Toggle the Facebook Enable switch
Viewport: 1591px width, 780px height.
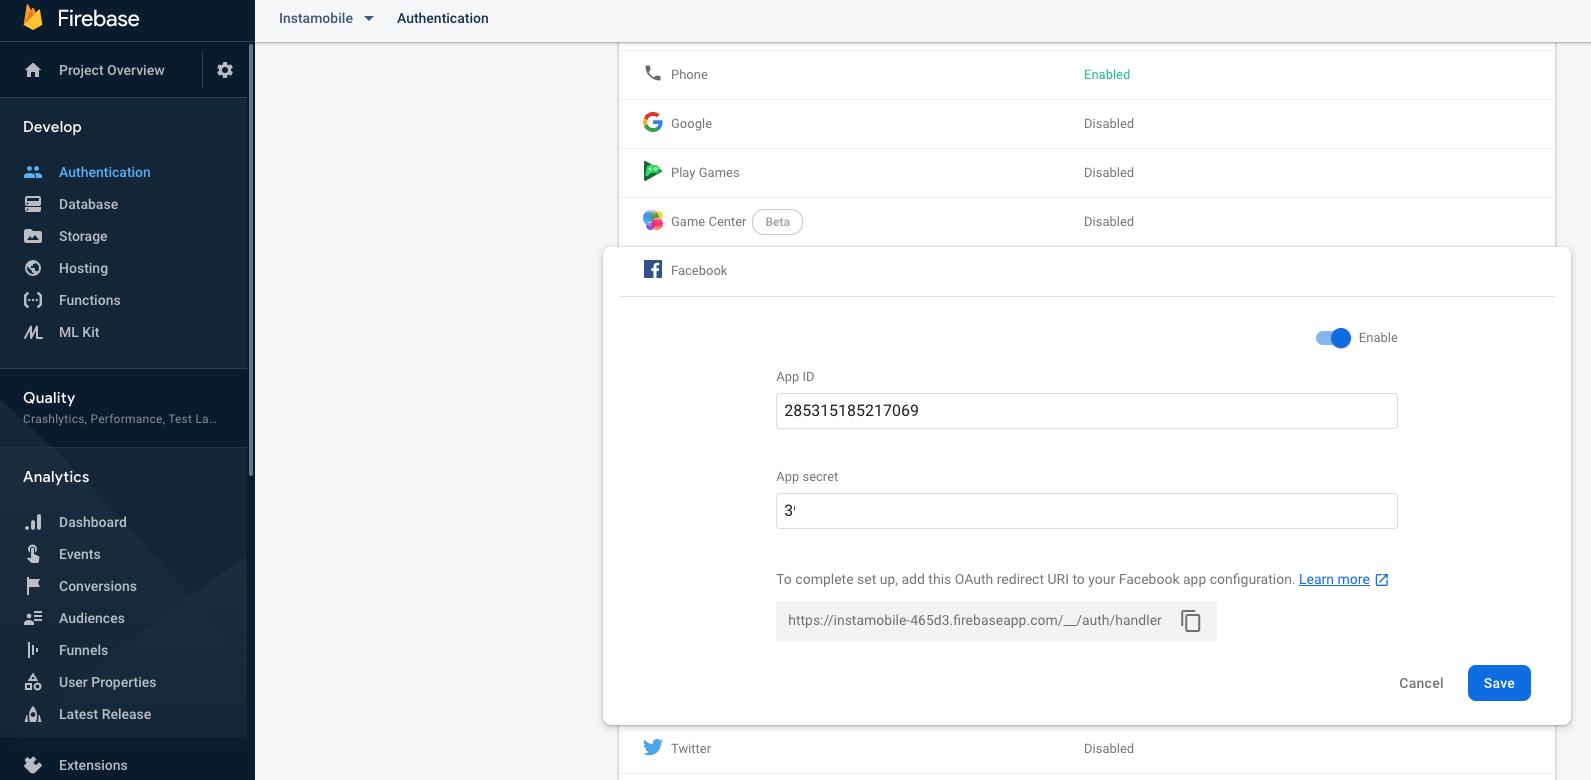pos(1333,338)
